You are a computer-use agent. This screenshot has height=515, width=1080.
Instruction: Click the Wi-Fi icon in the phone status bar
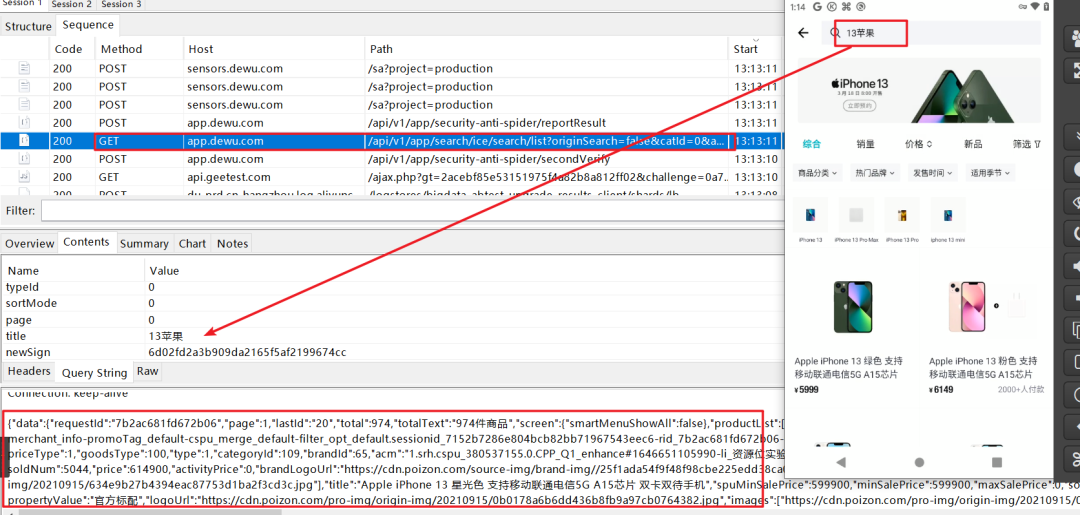(x=1034, y=7)
